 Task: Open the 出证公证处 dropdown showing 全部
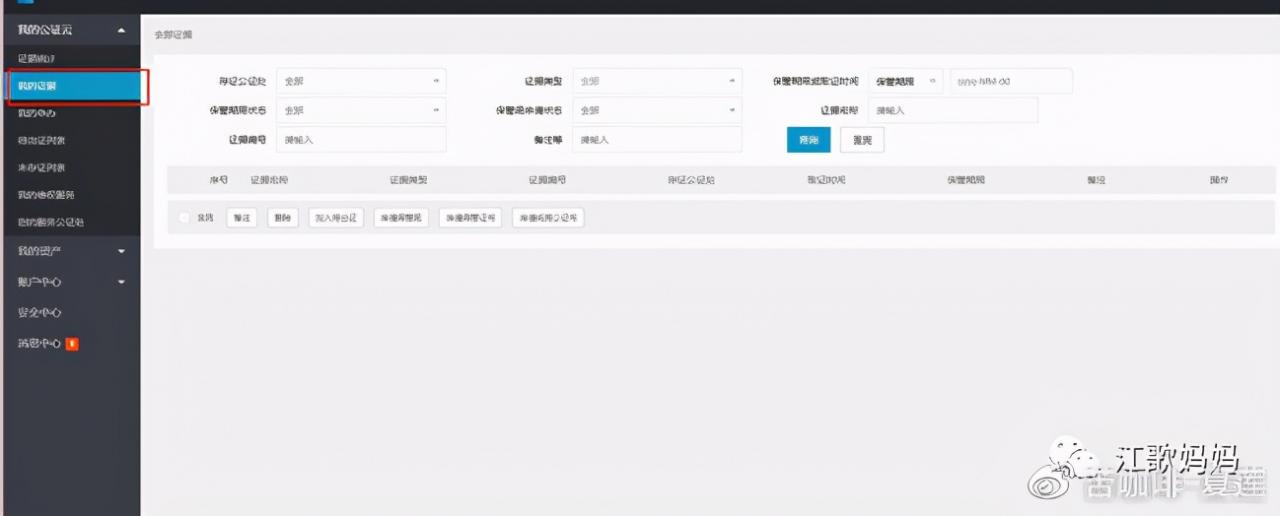[361, 81]
